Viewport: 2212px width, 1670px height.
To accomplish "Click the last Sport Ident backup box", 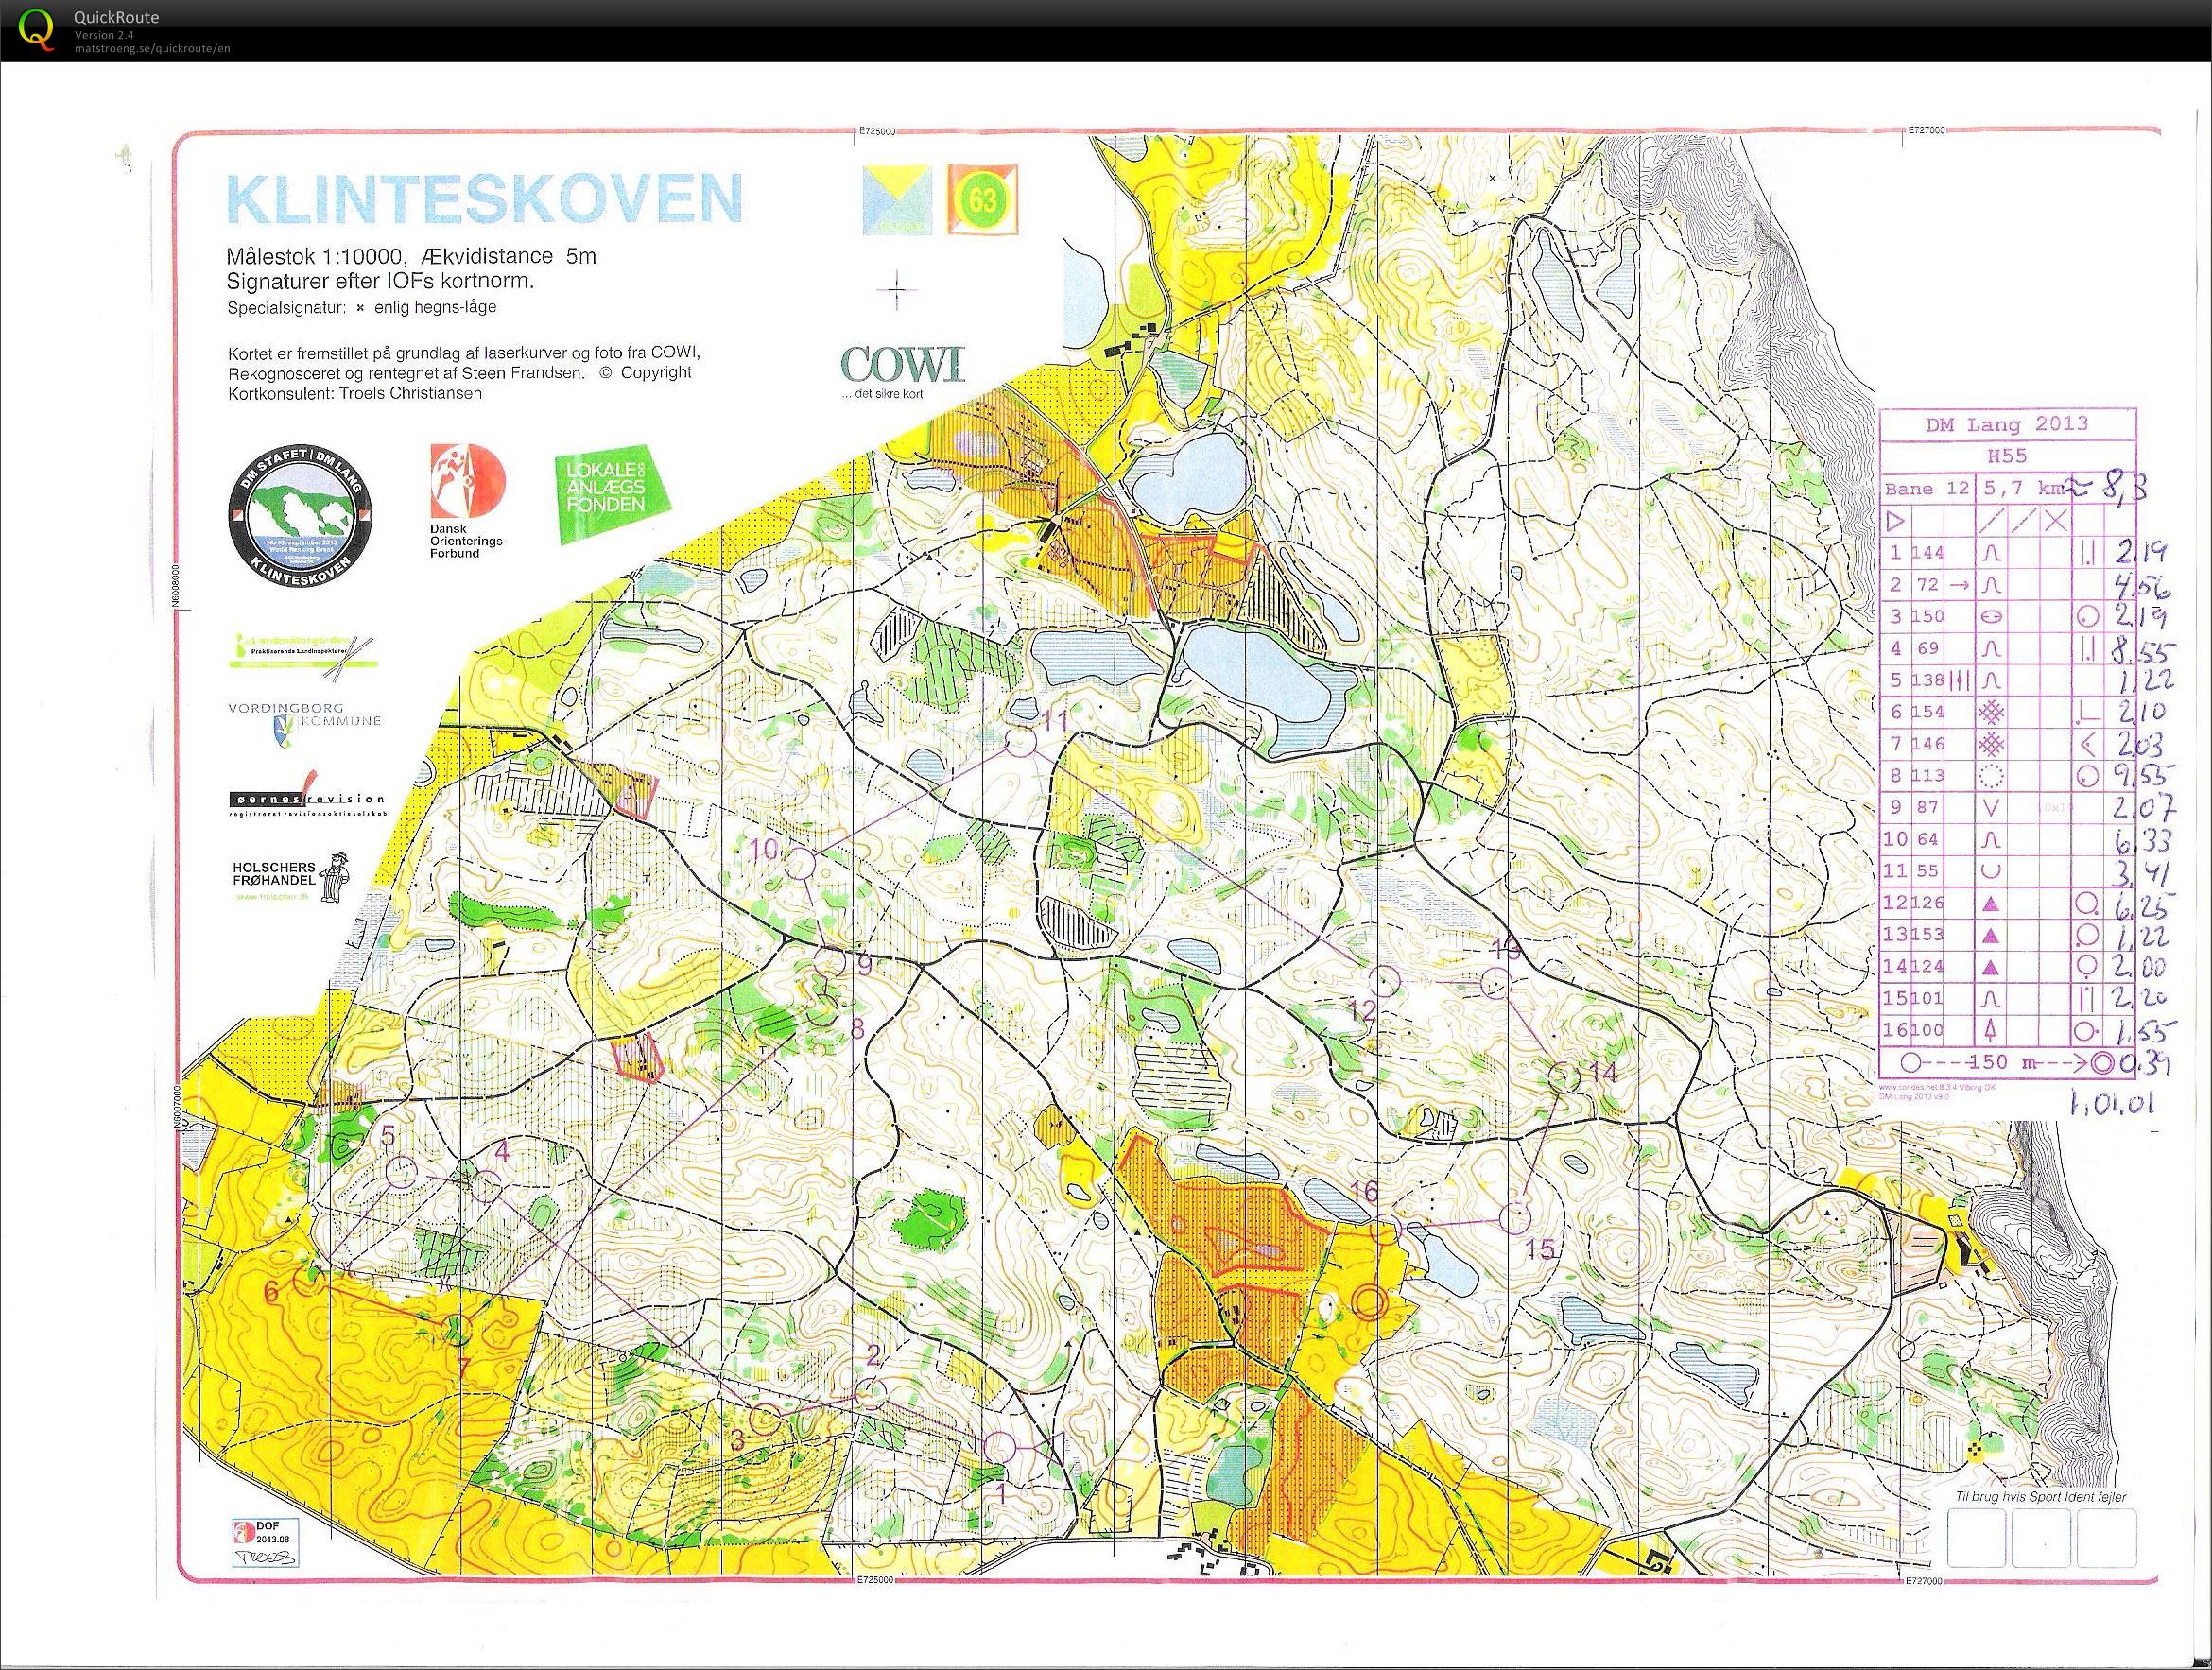I will [2106, 1537].
